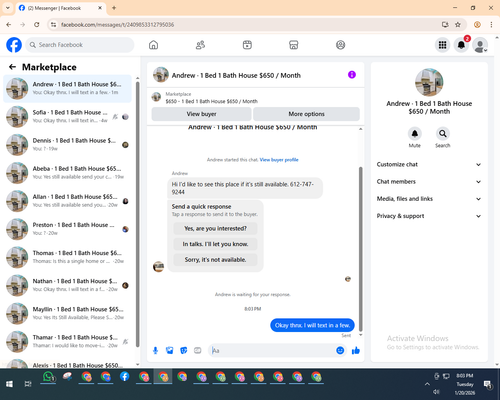Select the Messenger | Facebook browser tab
Image resolution: width=500 pixels, height=400 pixels.
pyautogui.click(x=60, y=8)
